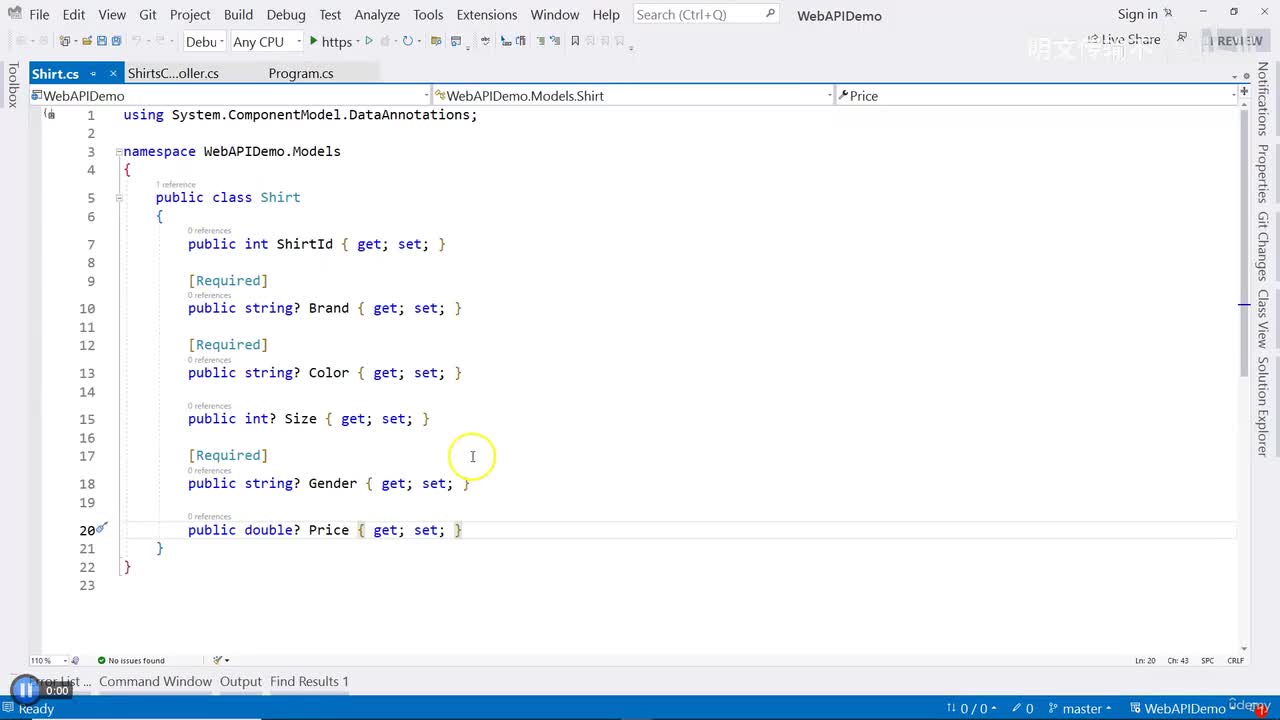Click the Ch: 43 column indicator
Viewport: 1280px width, 720px height.
[1178, 661]
